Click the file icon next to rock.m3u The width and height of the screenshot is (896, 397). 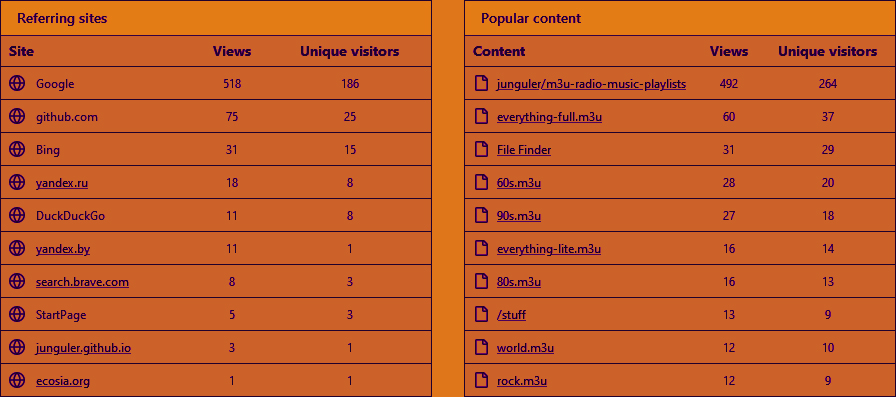pyautogui.click(x=482, y=380)
